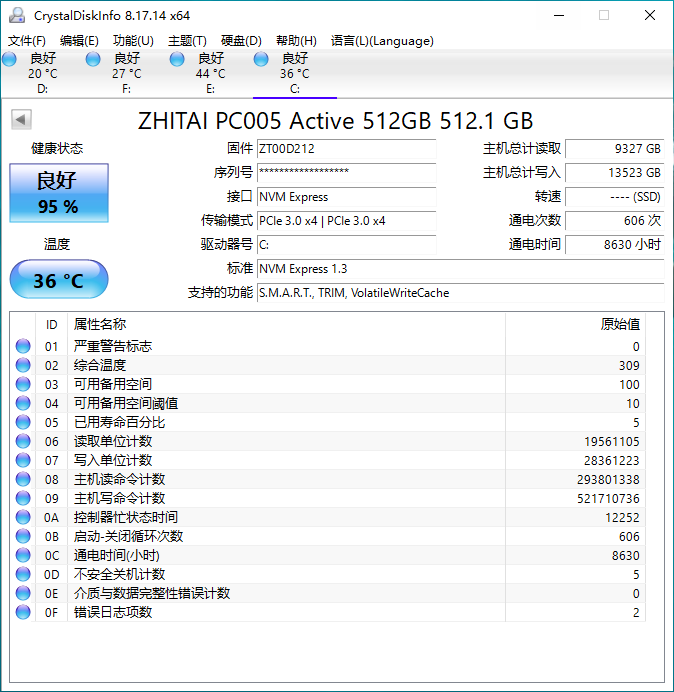Click status orb beside 已用寿命百分比 attribute
The height and width of the screenshot is (692, 674).
point(23,422)
